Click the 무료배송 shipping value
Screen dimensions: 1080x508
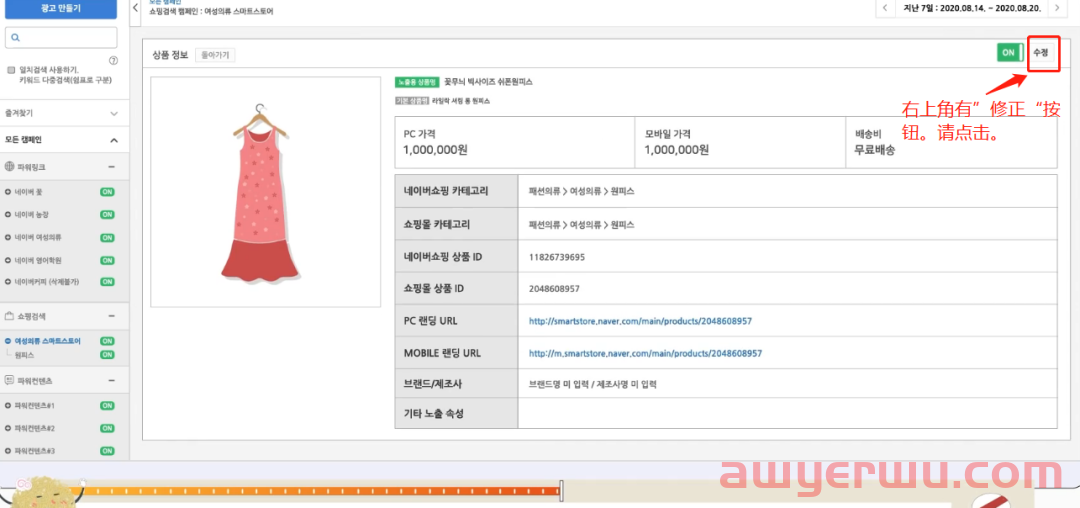875,149
